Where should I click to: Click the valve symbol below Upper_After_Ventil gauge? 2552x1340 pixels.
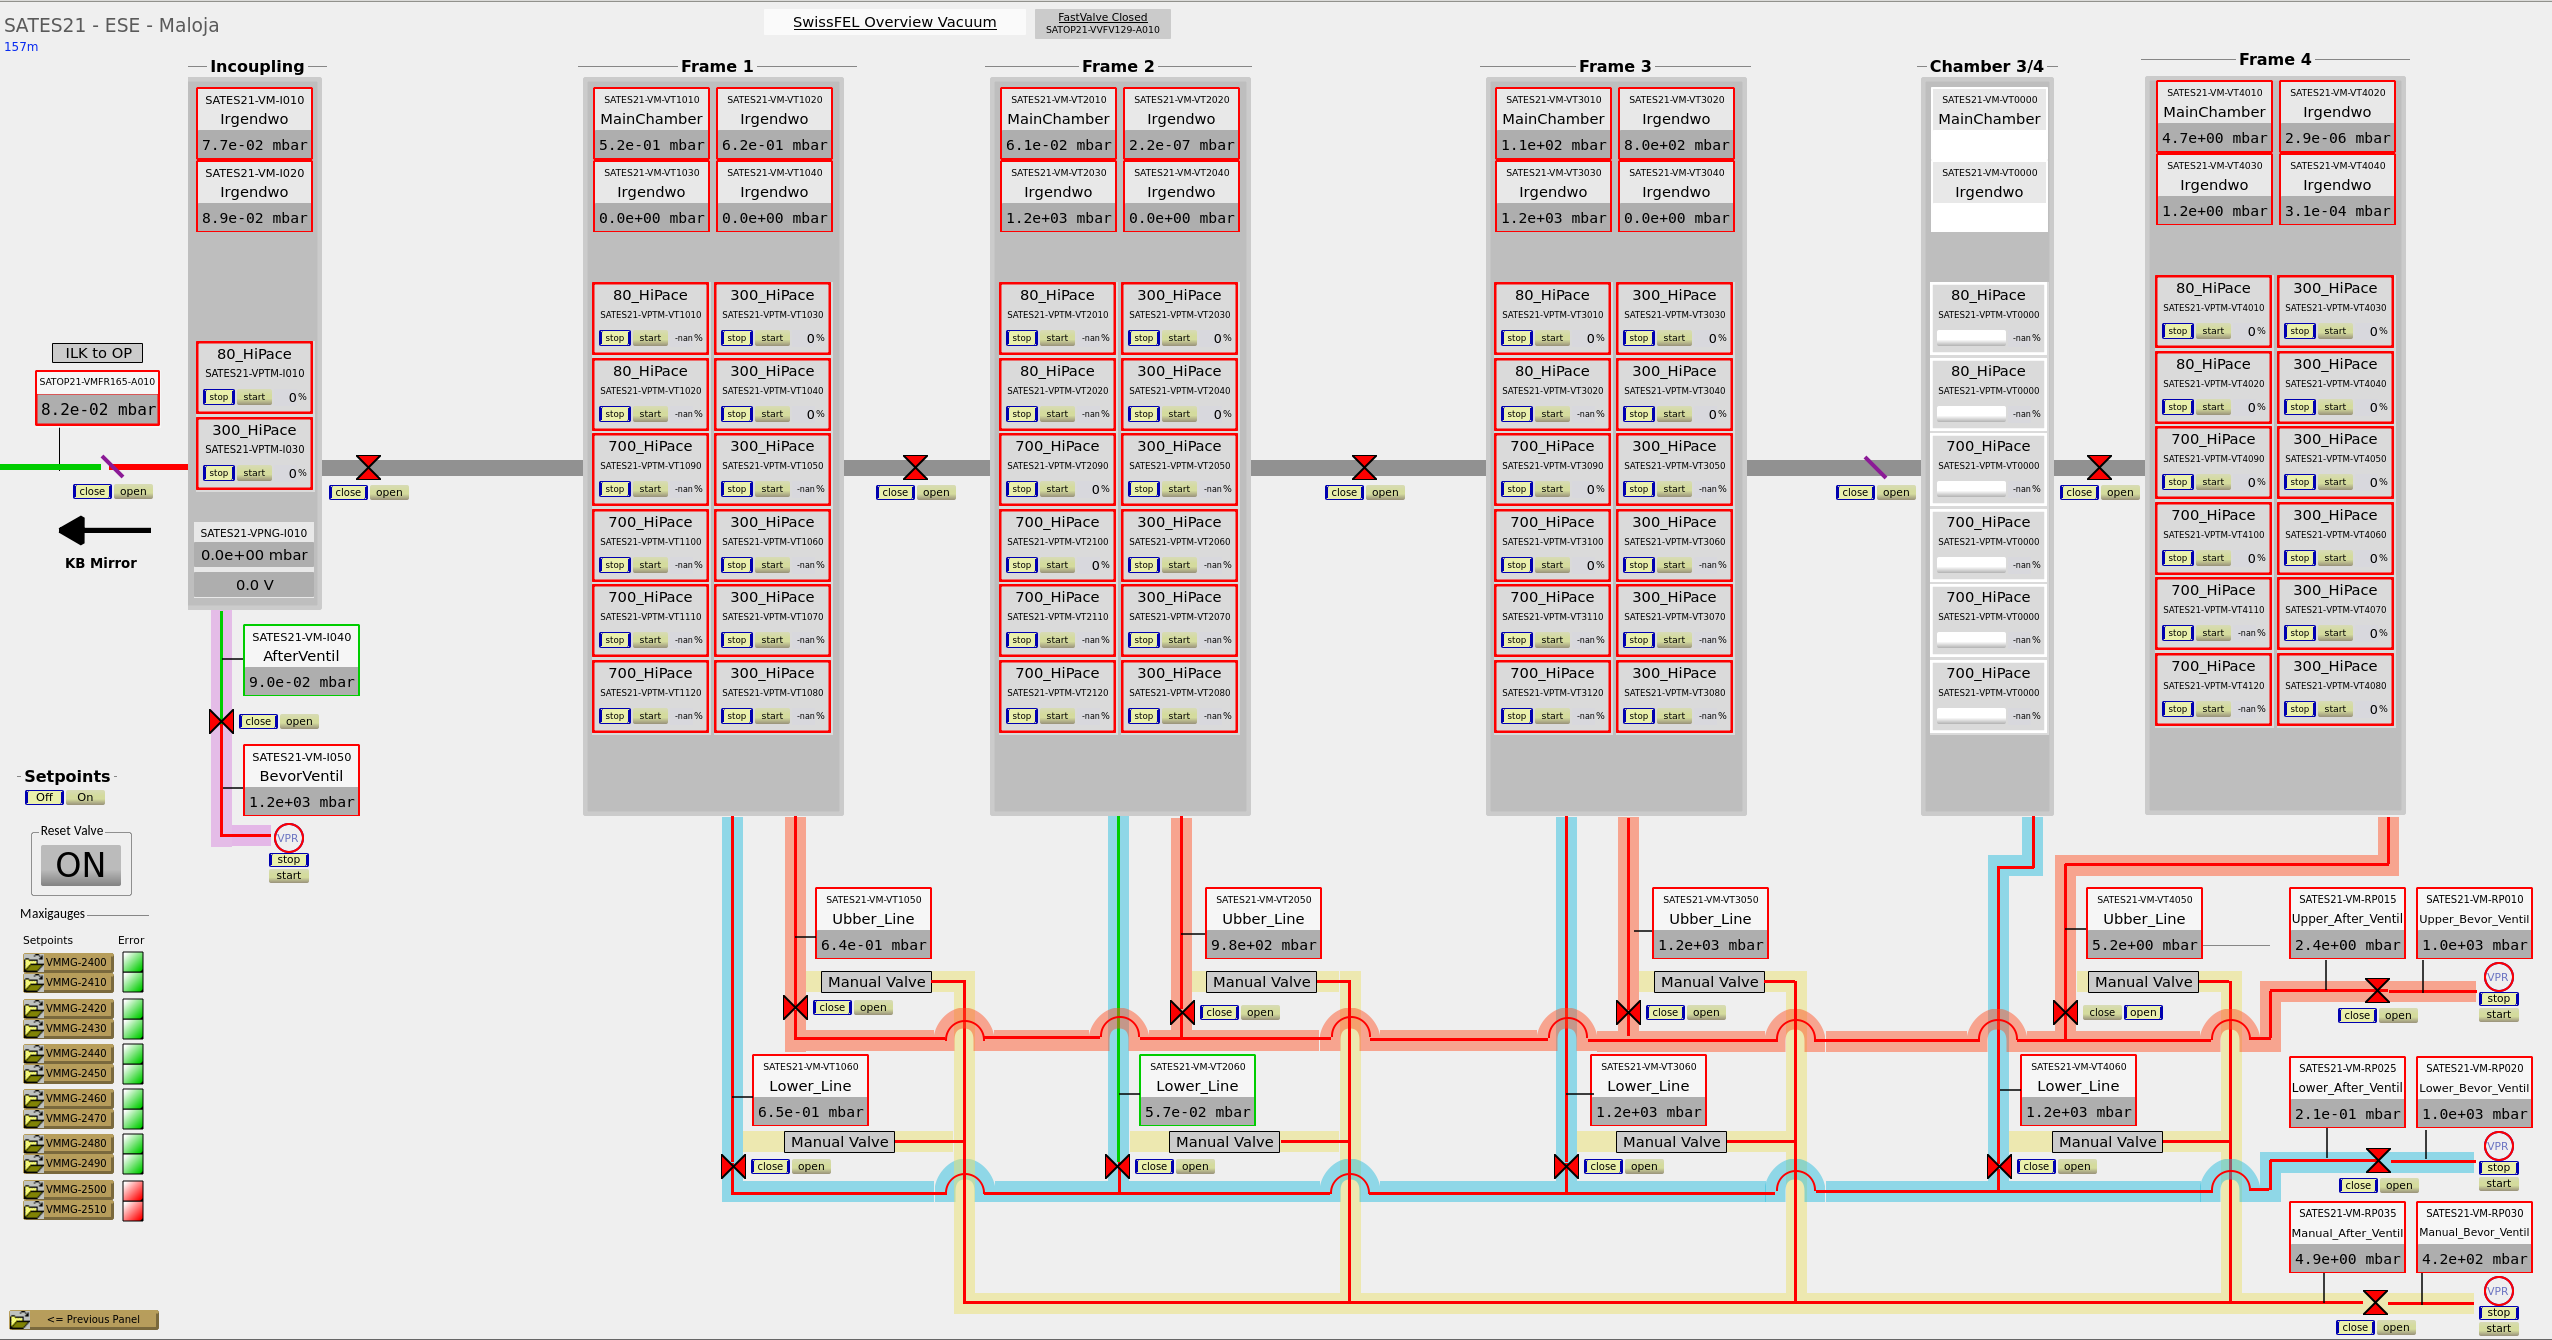point(2377,990)
